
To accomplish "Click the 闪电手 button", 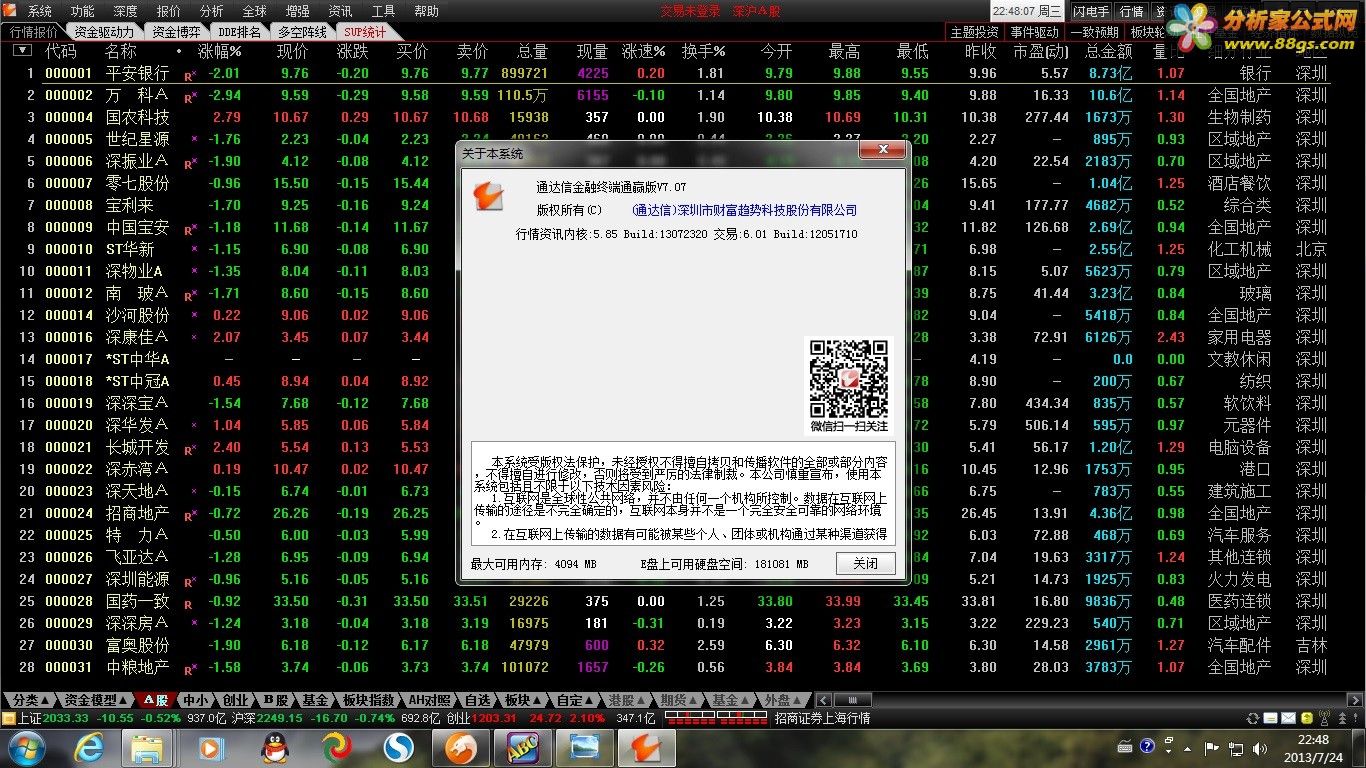I will point(1091,11).
